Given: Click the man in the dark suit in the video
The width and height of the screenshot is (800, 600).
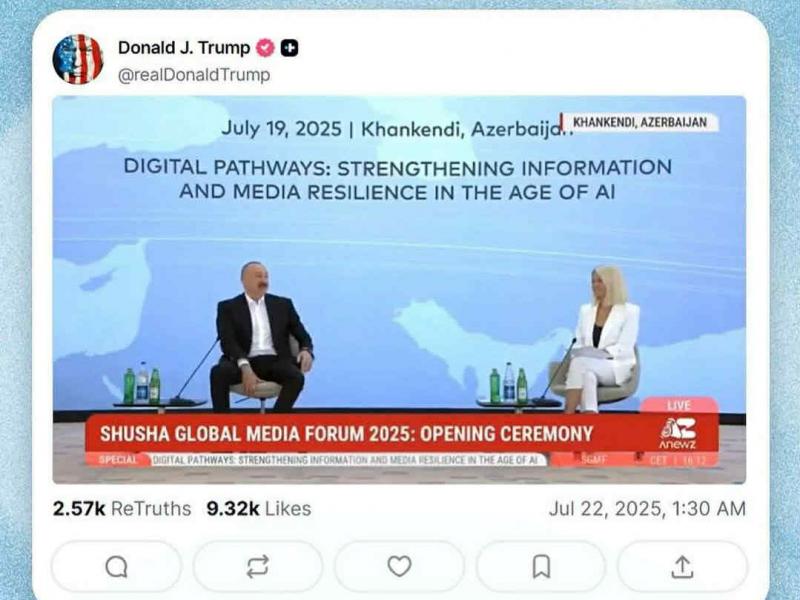Looking at the screenshot, I should click(x=260, y=337).
